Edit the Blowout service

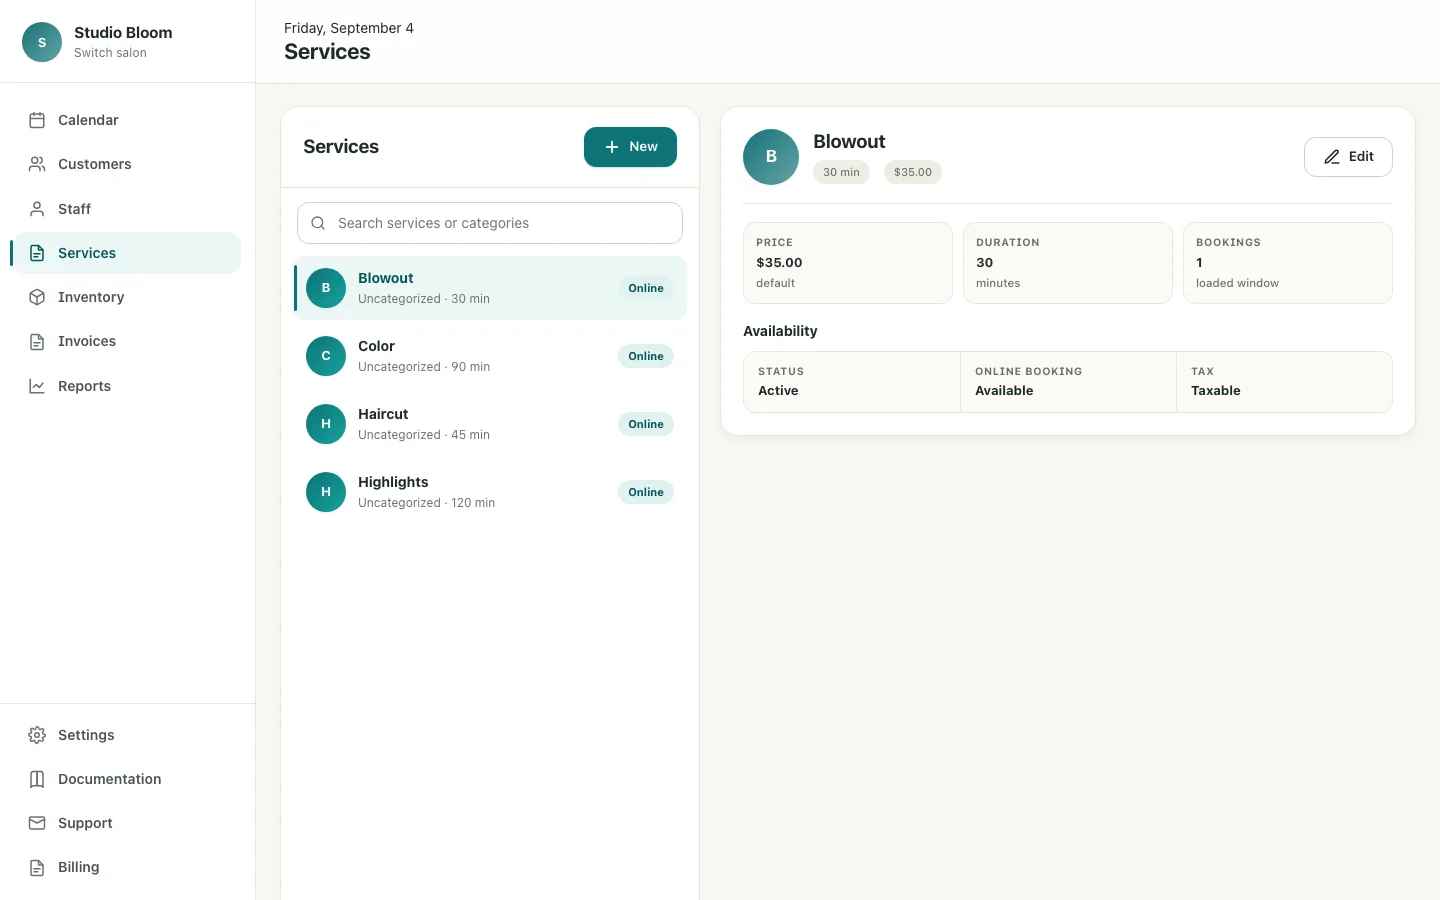click(x=1348, y=157)
